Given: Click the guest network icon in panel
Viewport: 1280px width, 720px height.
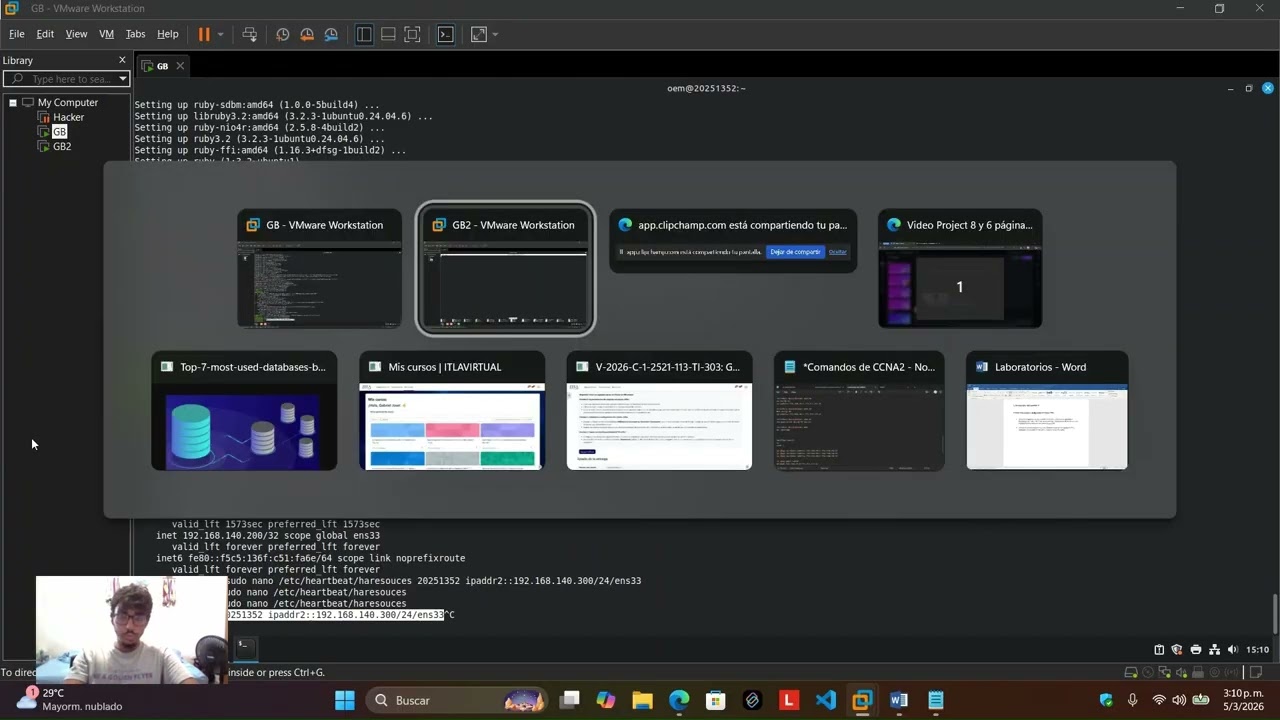Looking at the screenshot, I should click(1214, 650).
